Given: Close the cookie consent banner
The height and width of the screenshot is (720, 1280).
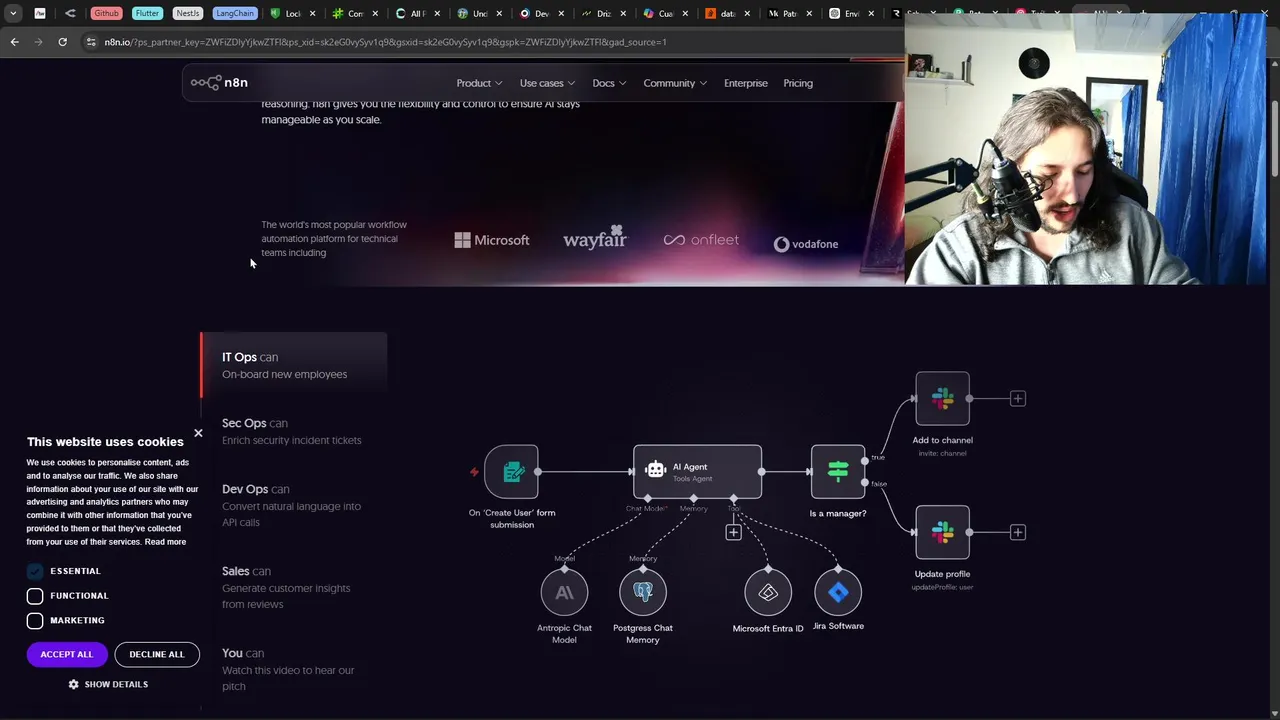Looking at the screenshot, I should (198, 433).
